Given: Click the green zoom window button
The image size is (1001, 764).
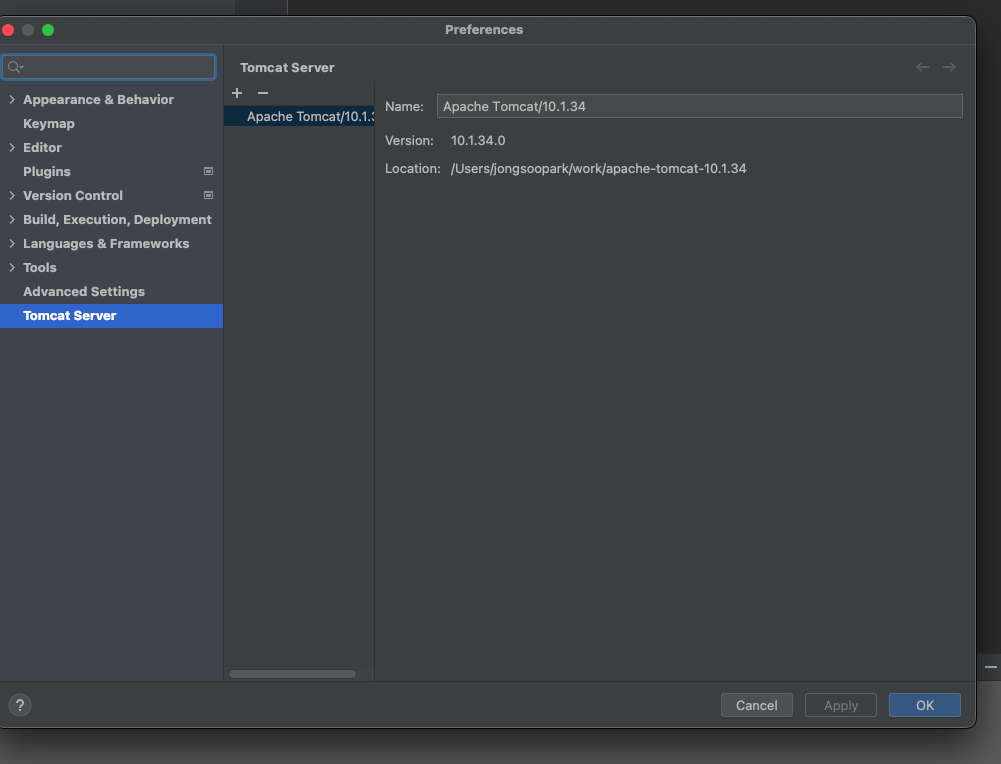Looking at the screenshot, I should [48, 30].
